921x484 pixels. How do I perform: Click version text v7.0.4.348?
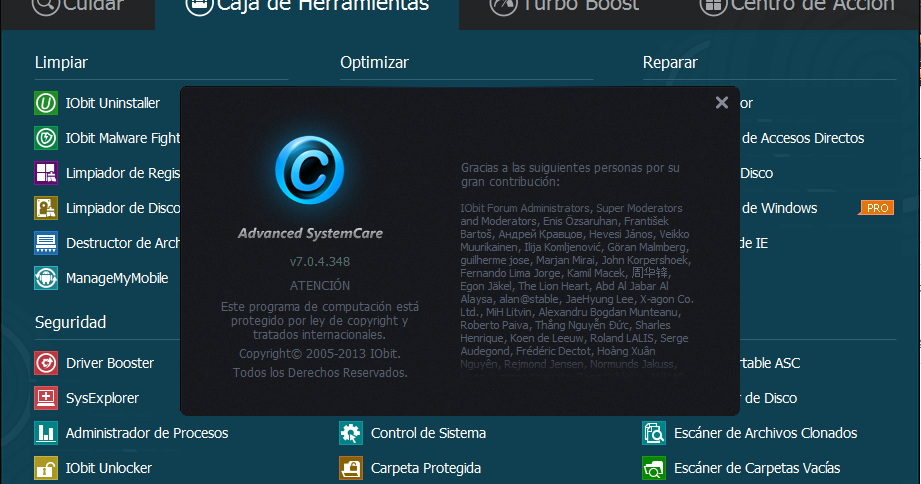click(320, 262)
